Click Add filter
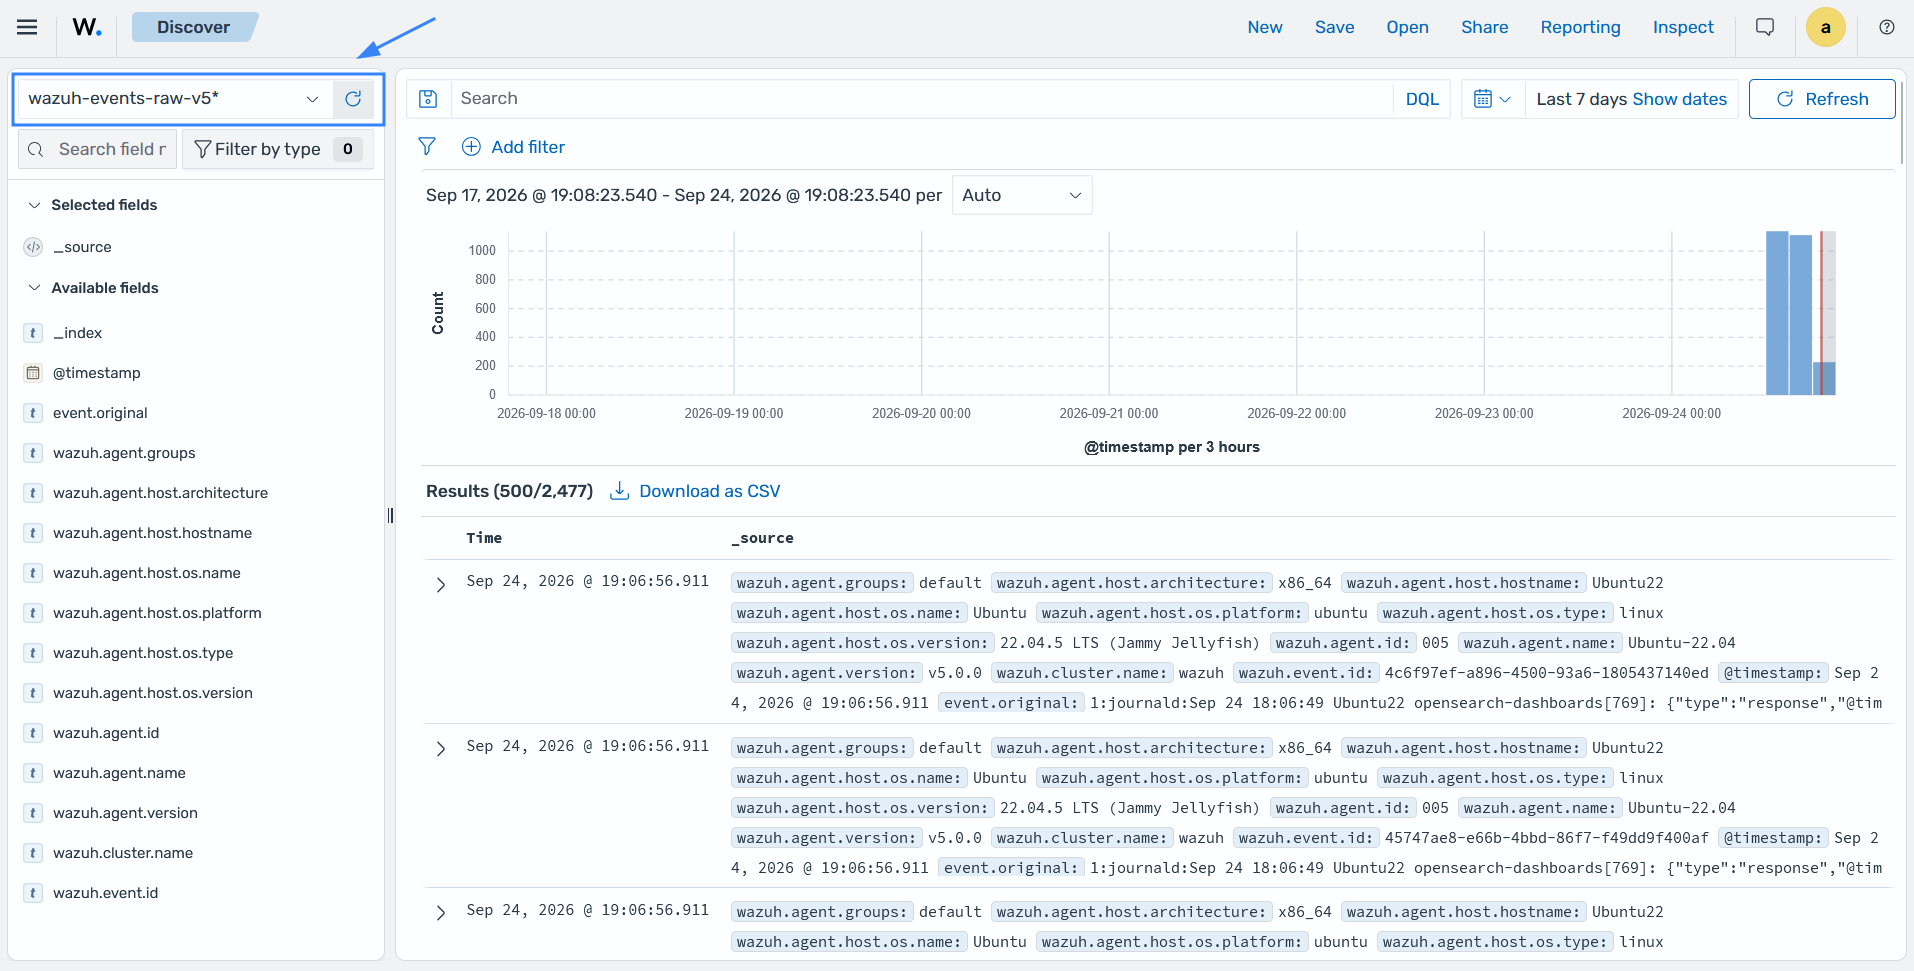 point(514,147)
